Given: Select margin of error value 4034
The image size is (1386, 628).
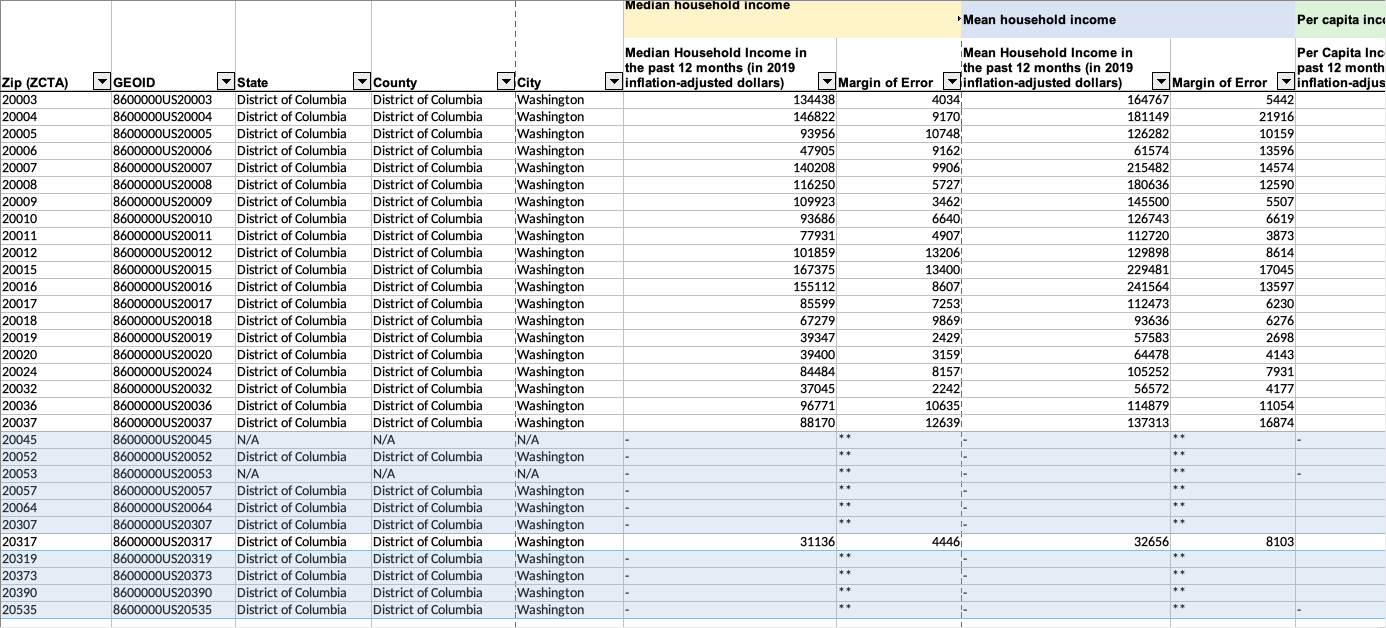Looking at the screenshot, I should pyautogui.click(x=898, y=100).
